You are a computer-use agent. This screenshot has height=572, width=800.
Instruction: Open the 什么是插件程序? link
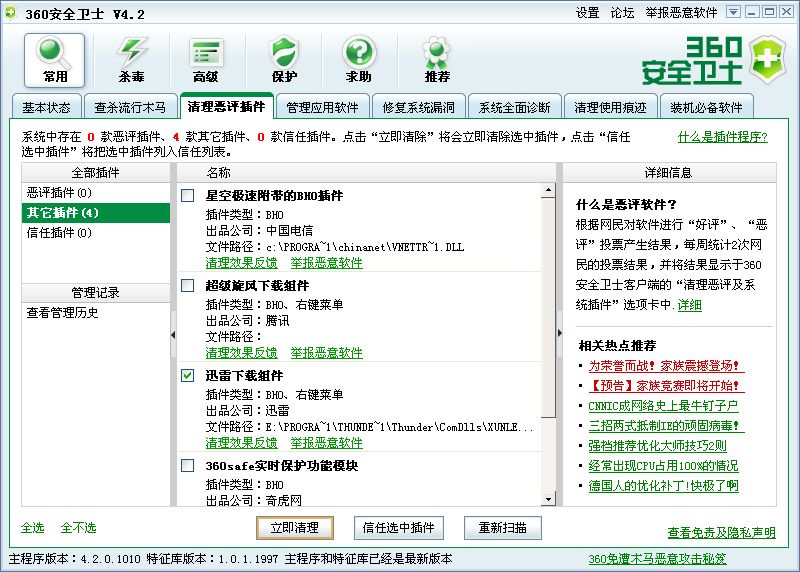(722, 137)
